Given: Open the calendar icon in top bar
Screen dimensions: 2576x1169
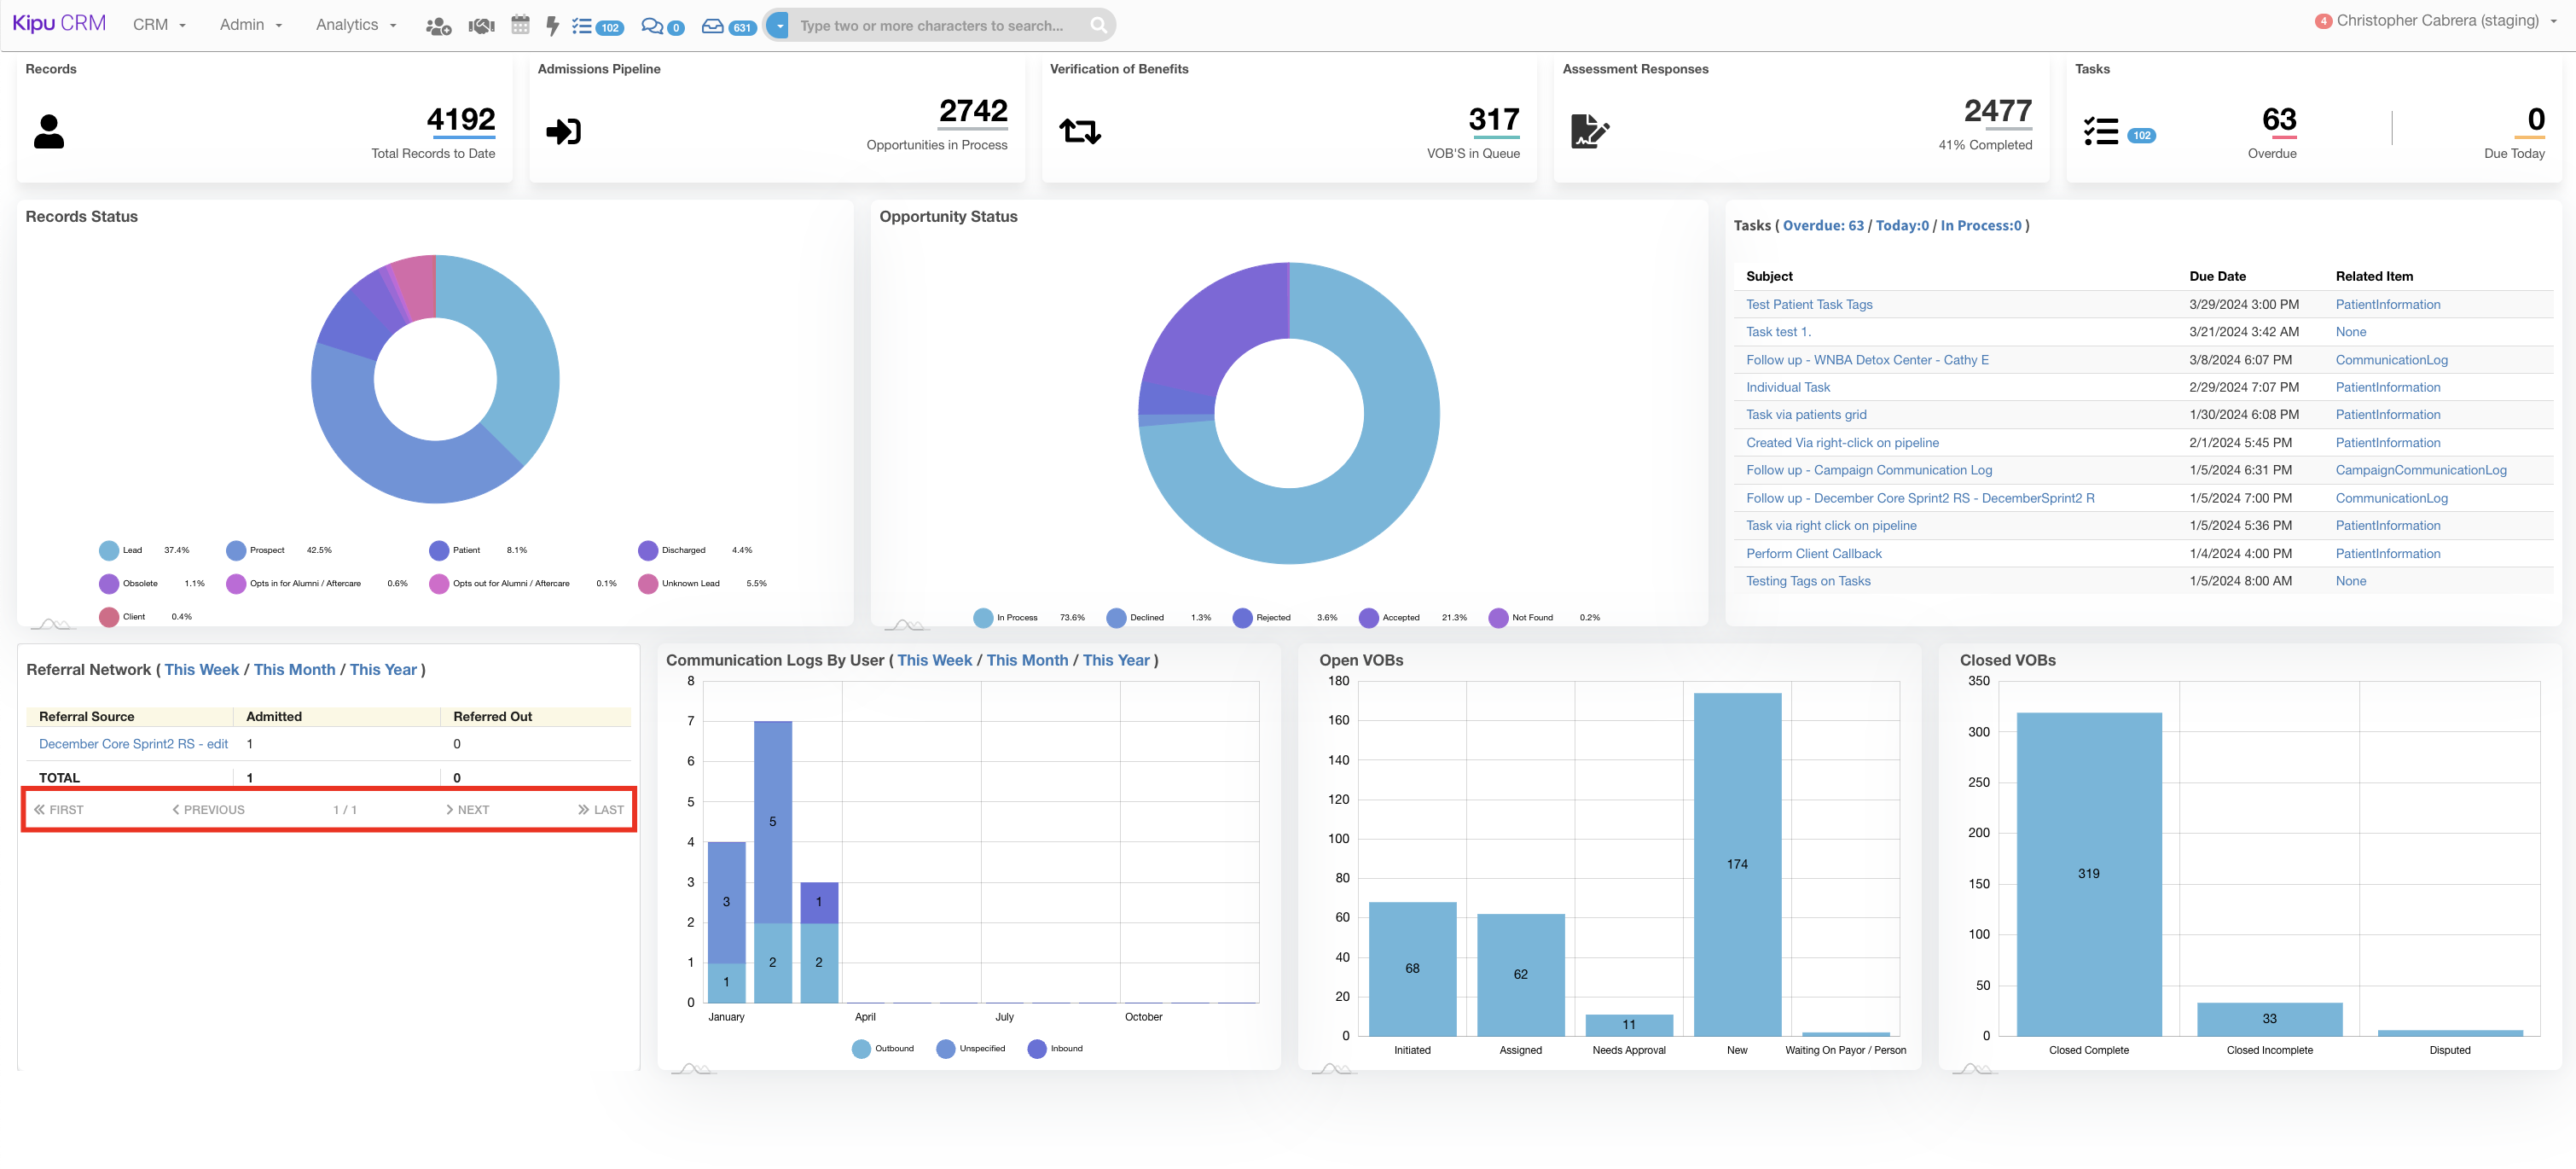Looking at the screenshot, I should 520,25.
